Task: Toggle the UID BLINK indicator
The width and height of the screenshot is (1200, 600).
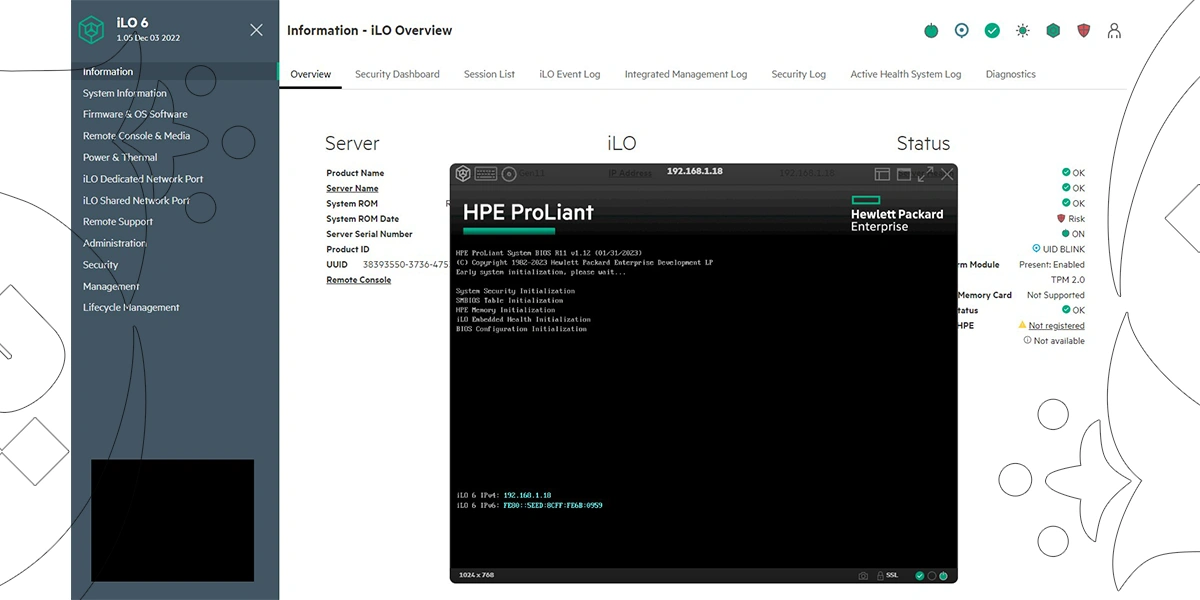Action: click(x=1037, y=249)
